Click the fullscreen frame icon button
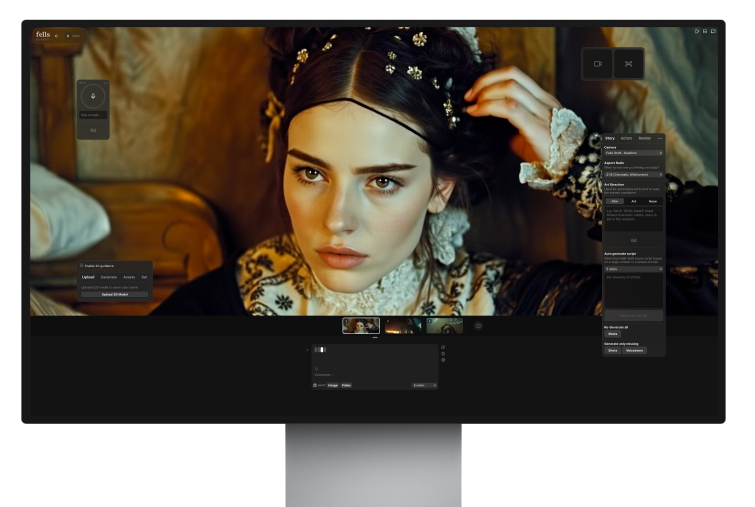The image size is (755, 507). 629,64
